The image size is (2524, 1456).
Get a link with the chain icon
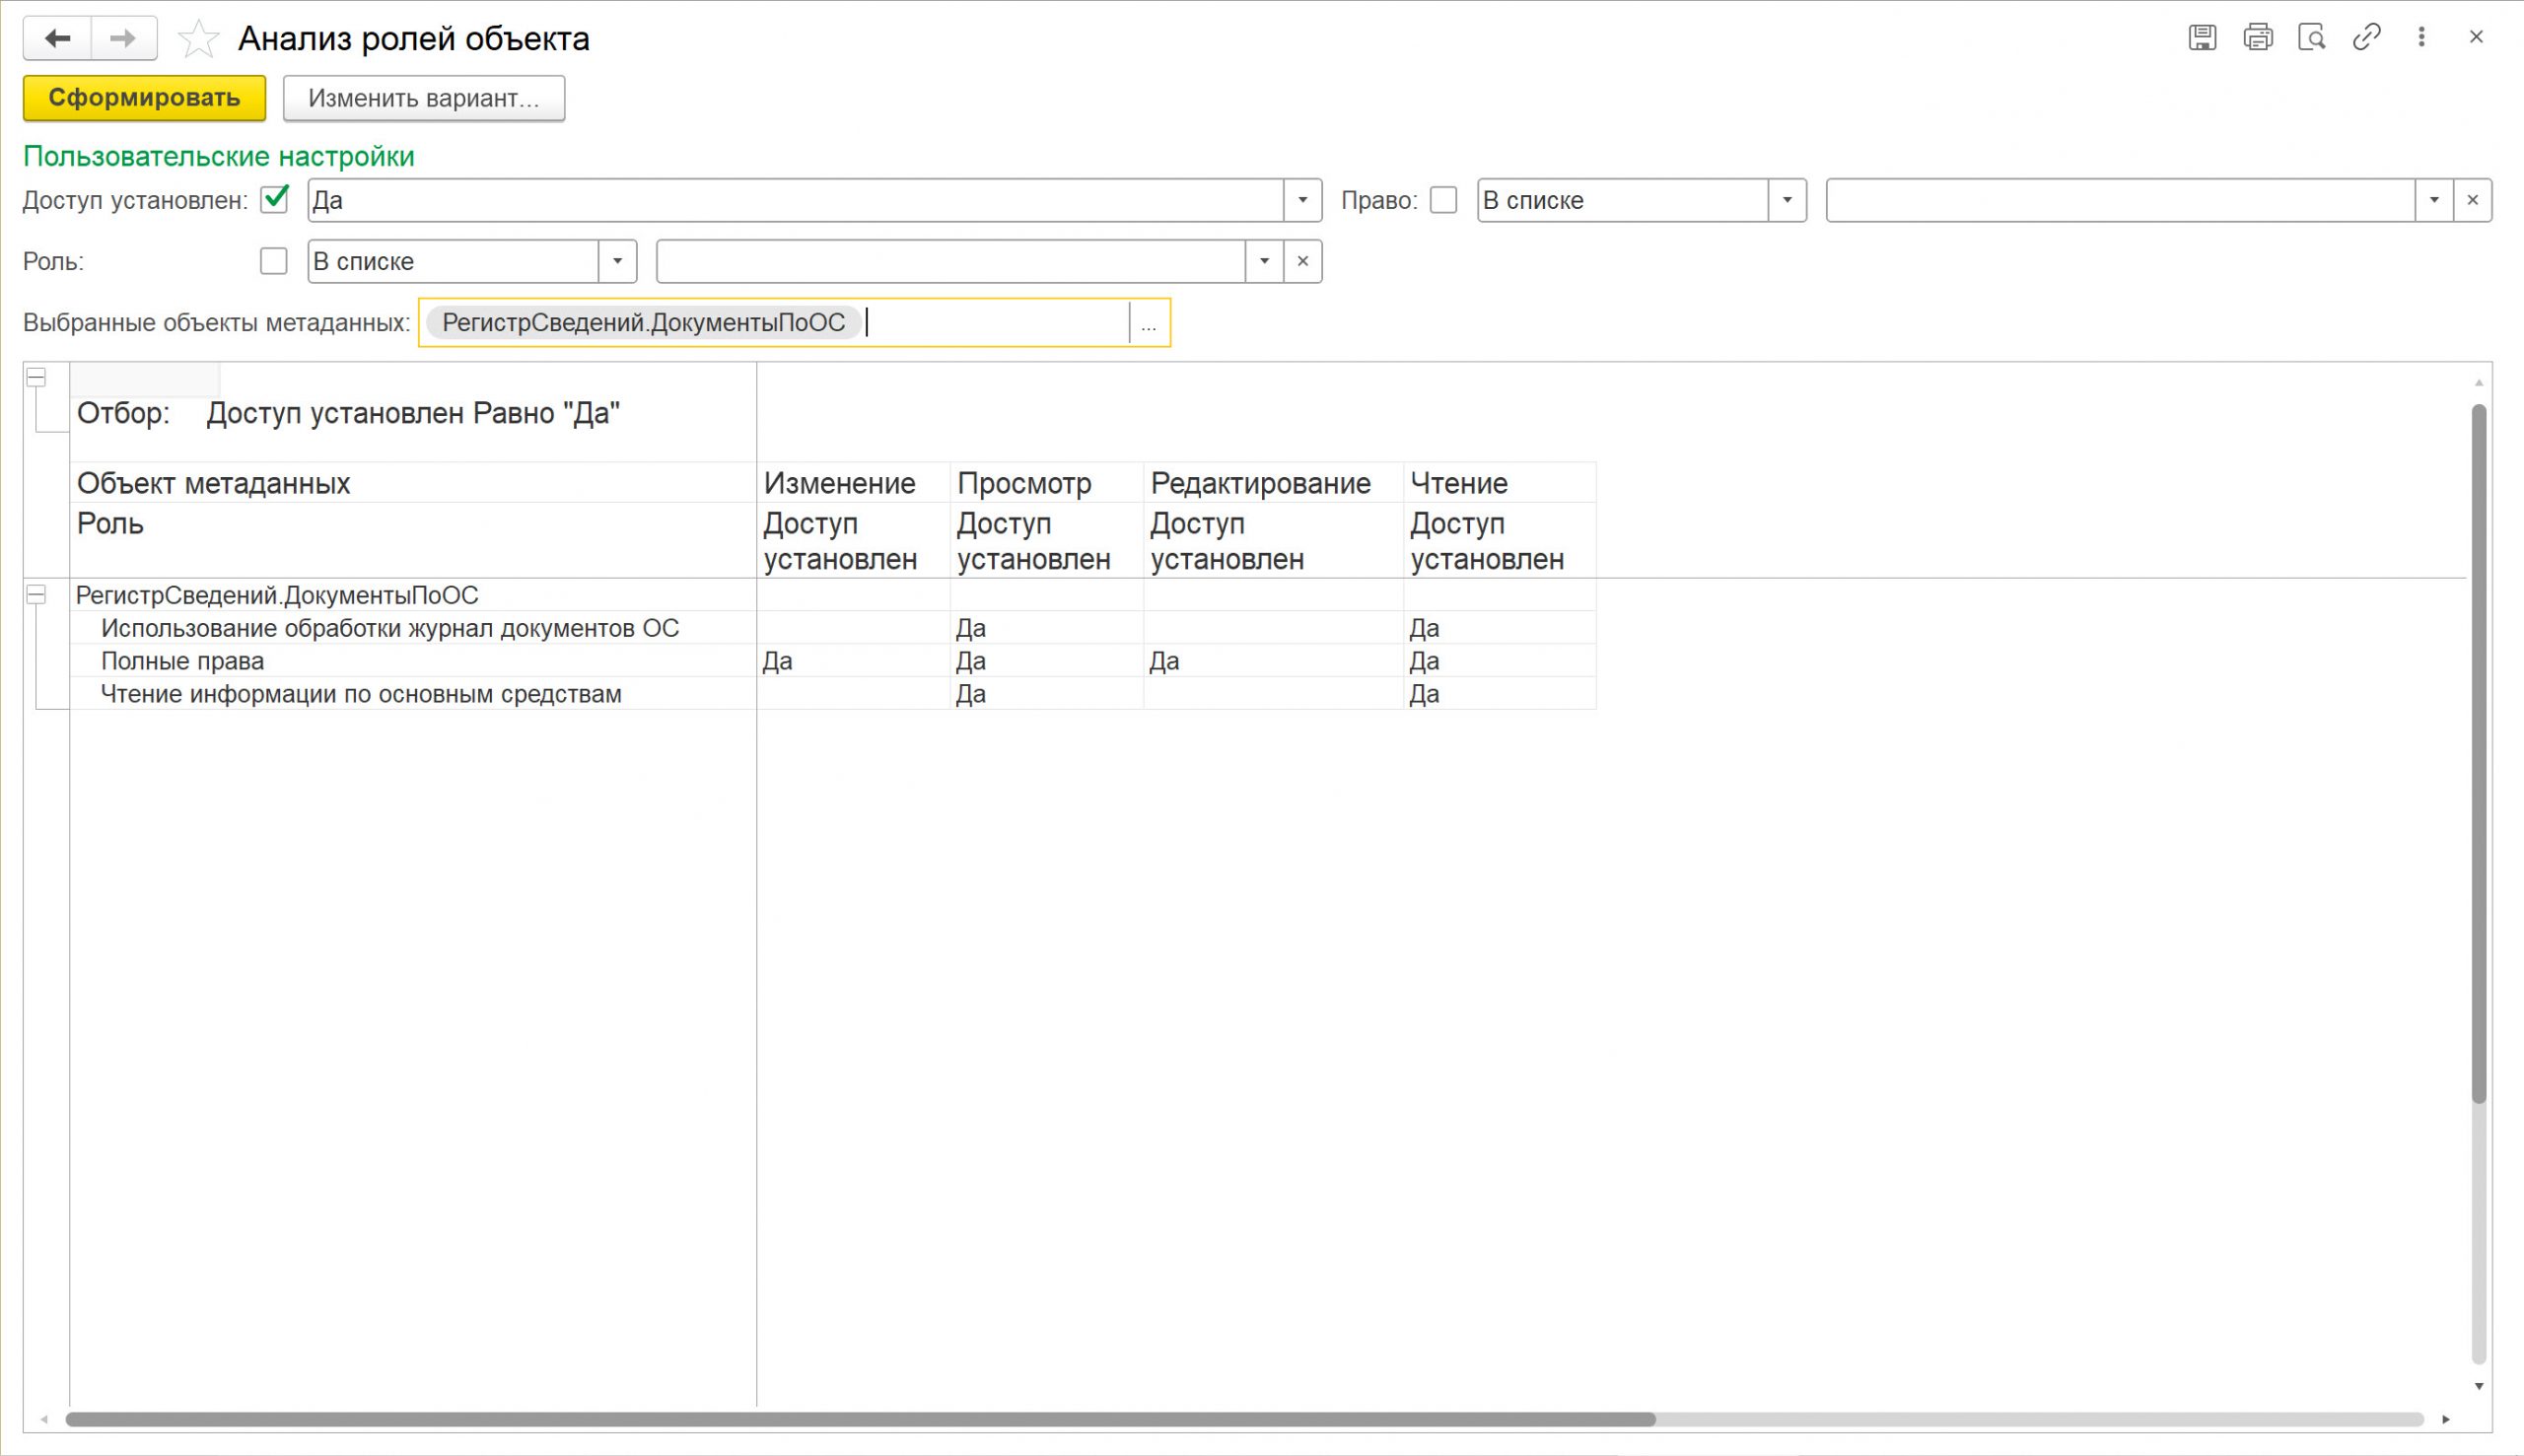click(x=2366, y=37)
